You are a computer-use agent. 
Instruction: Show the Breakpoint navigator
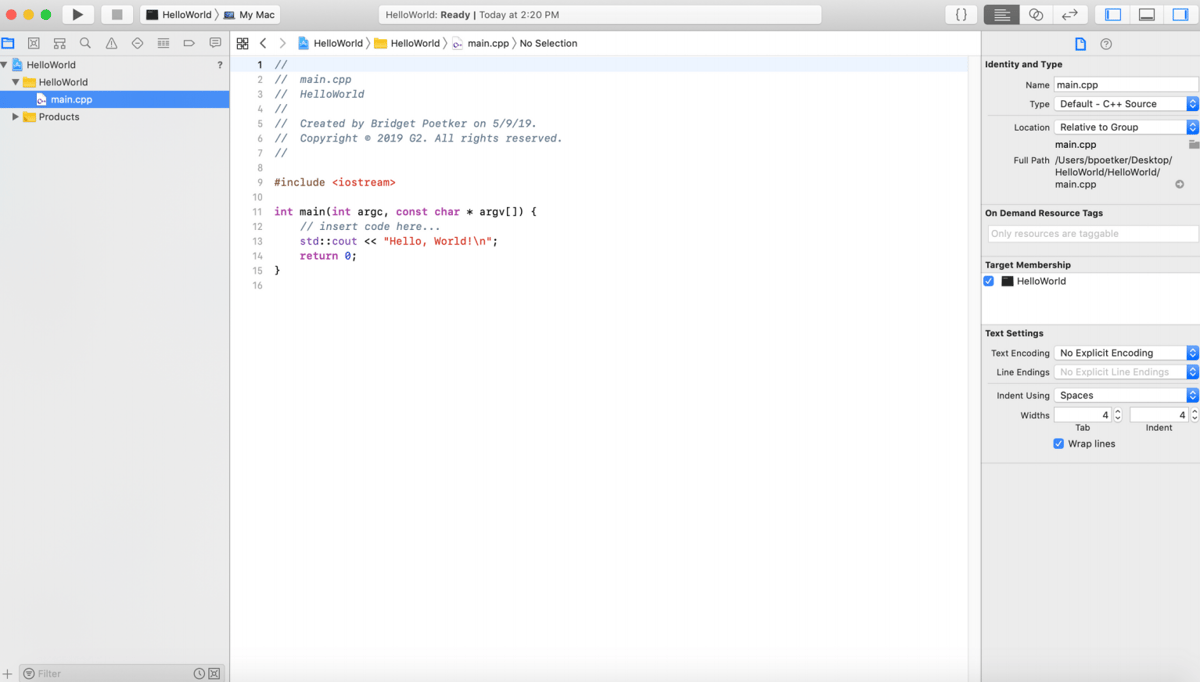pyautogui.click(x=189, y=44)
